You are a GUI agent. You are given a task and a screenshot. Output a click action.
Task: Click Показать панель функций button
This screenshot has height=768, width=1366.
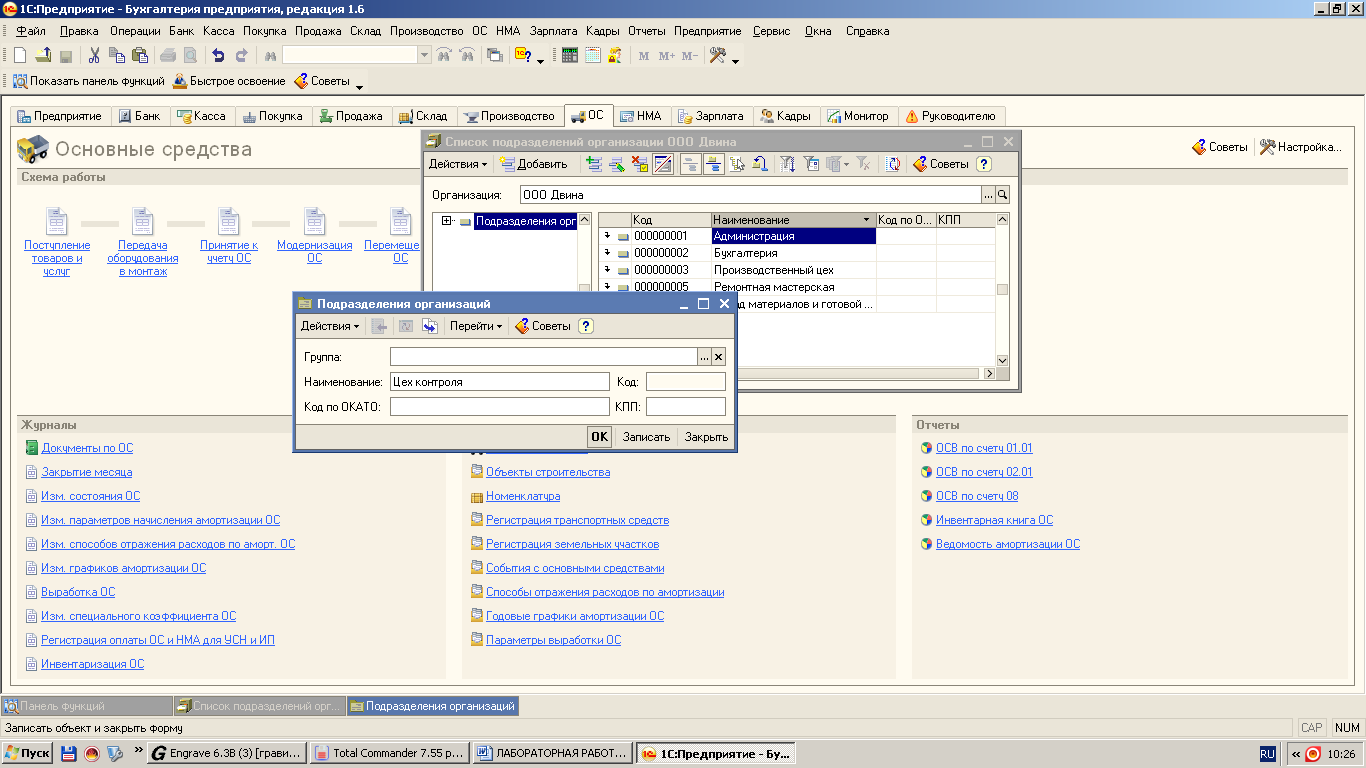coord(89,81)
